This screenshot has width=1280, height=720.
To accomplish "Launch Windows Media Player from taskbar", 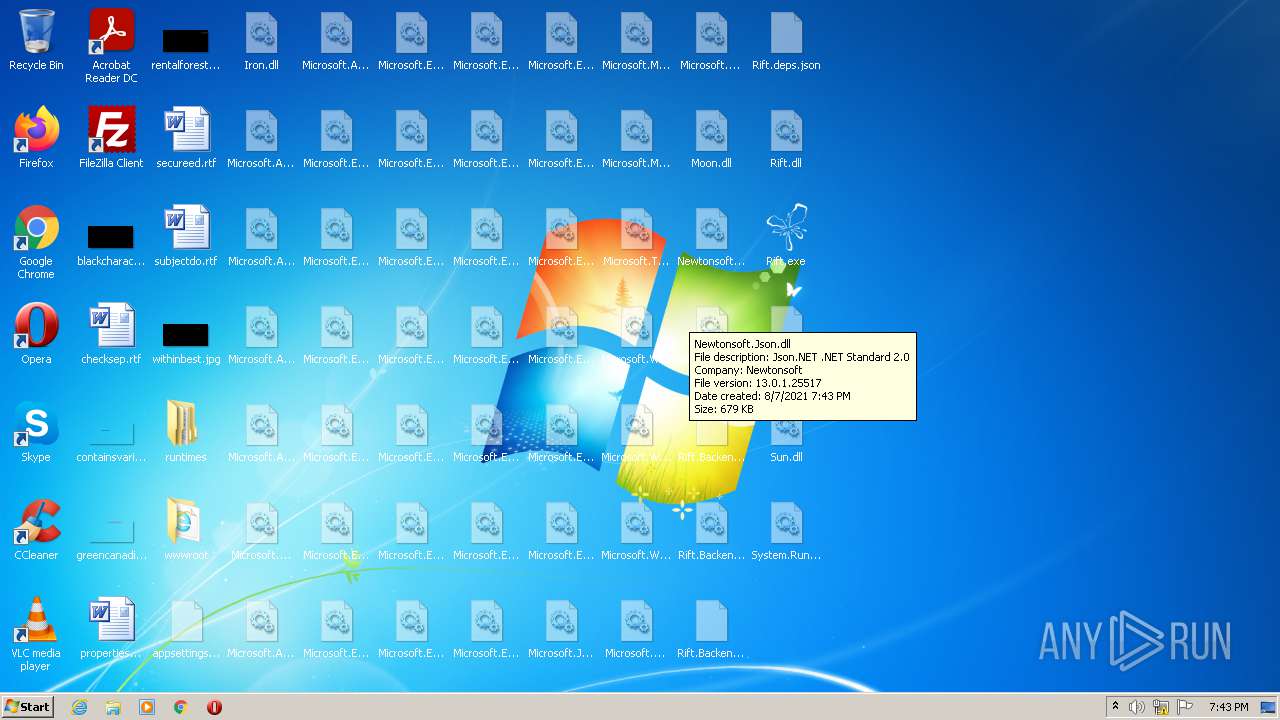I will 147,707.
